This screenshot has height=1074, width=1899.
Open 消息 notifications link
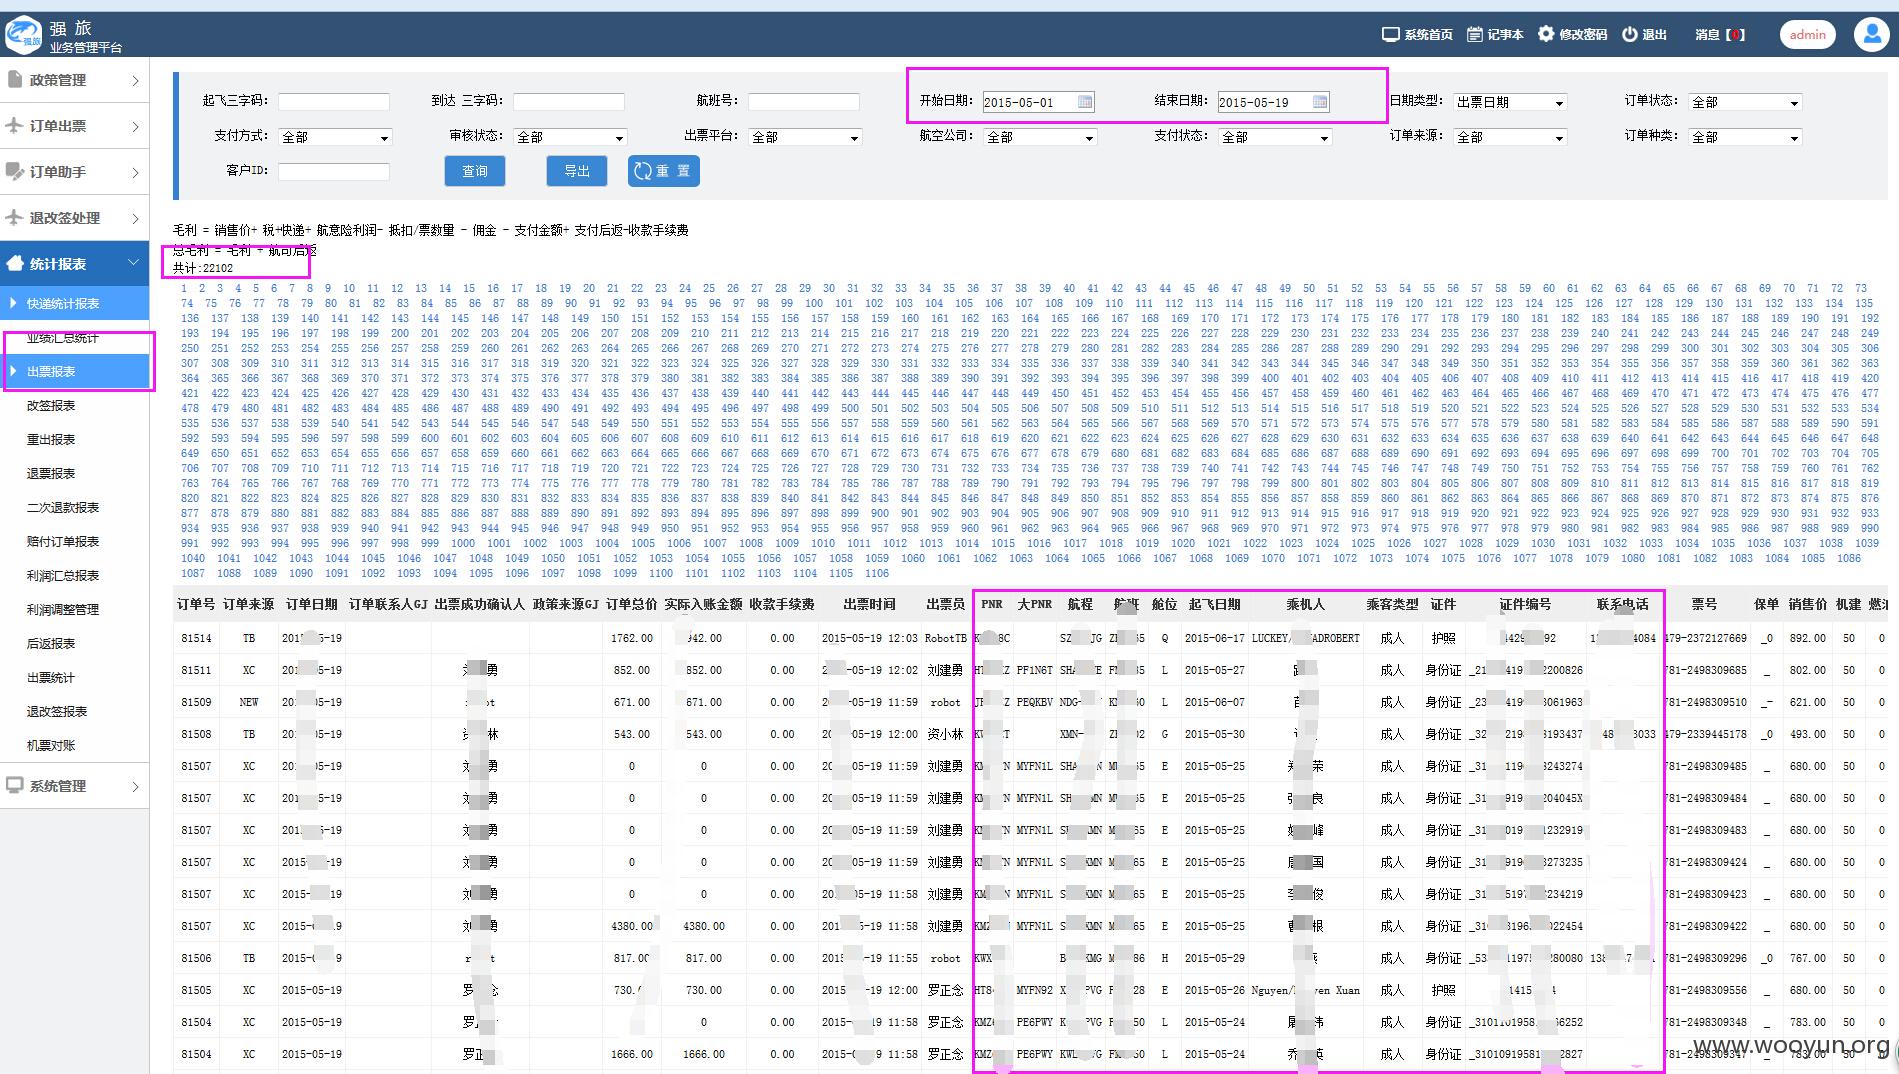[x=1720, y=34]
